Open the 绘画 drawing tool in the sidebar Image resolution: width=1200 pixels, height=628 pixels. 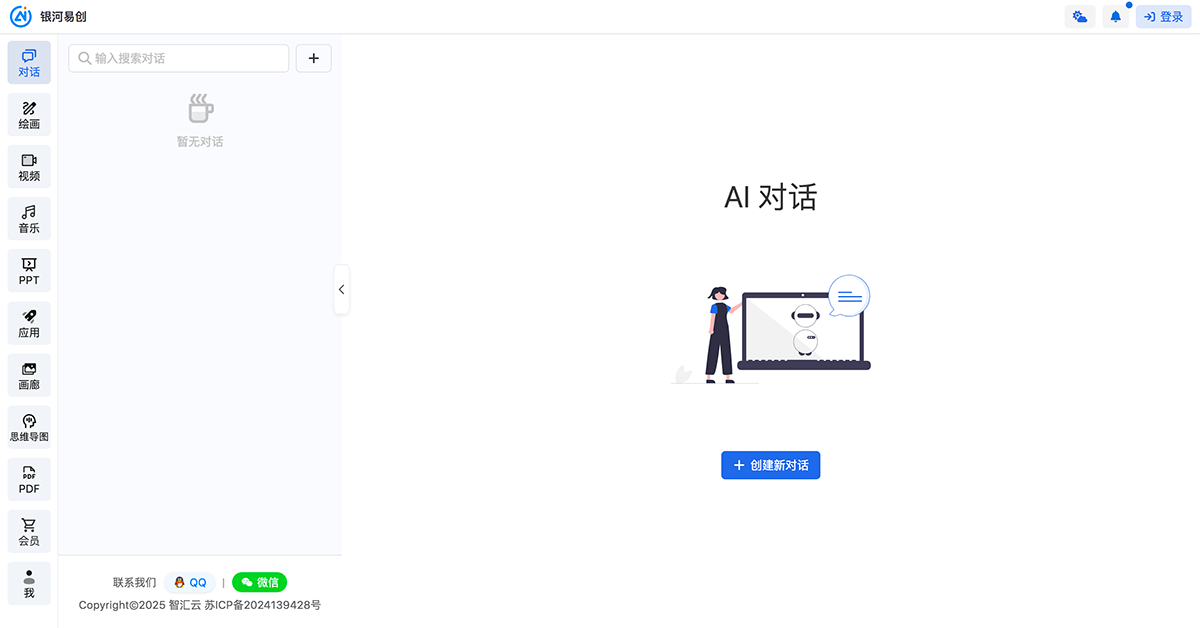tap(29, 114)
